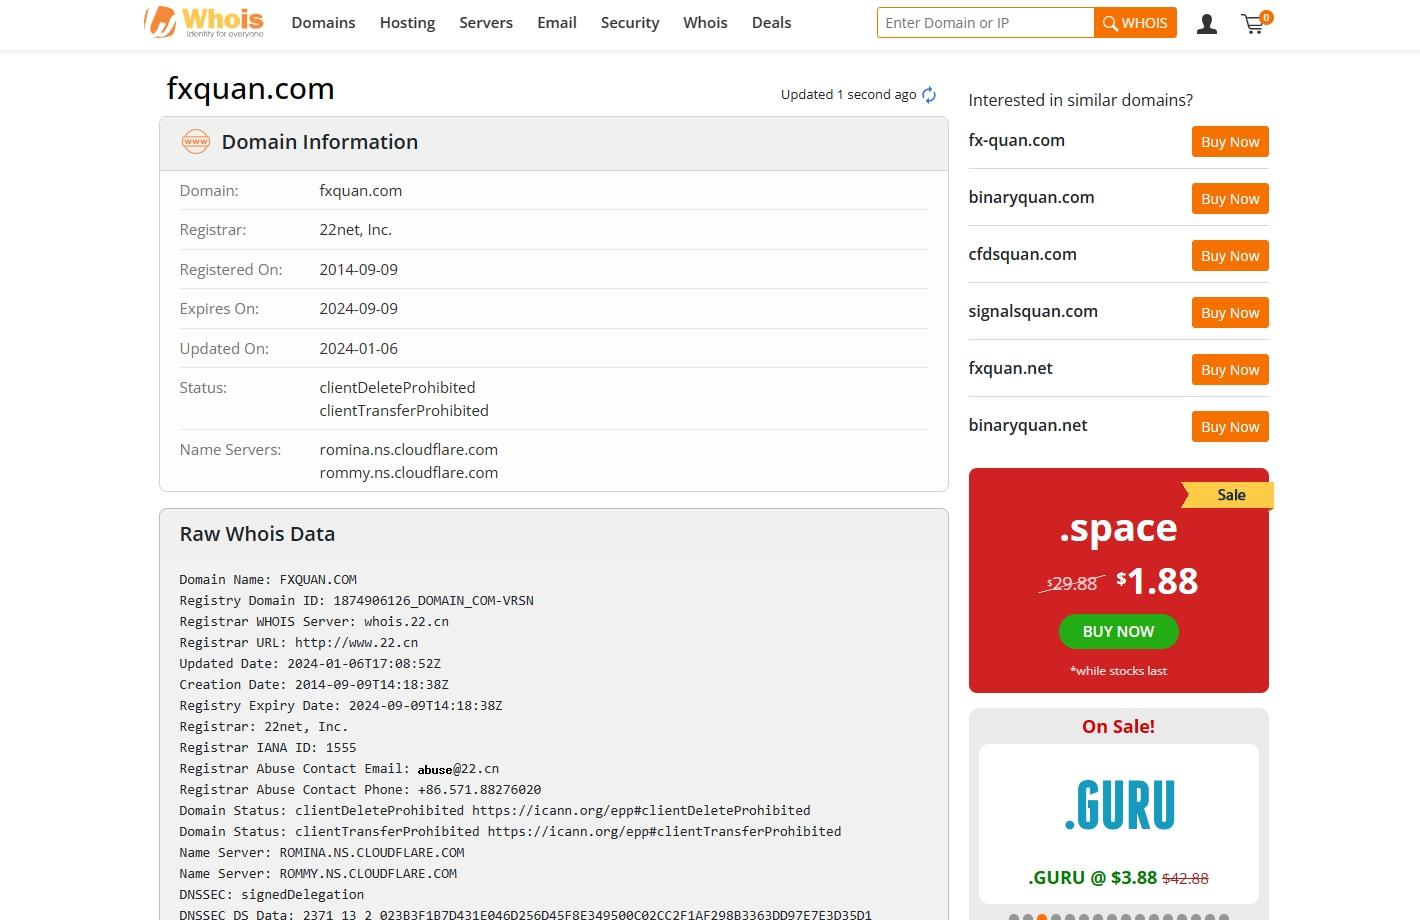The width and height of the screenshot is (1420, 920).
Task: Buy binaryquan.com with Buy Now
Action: [1230, 199]
